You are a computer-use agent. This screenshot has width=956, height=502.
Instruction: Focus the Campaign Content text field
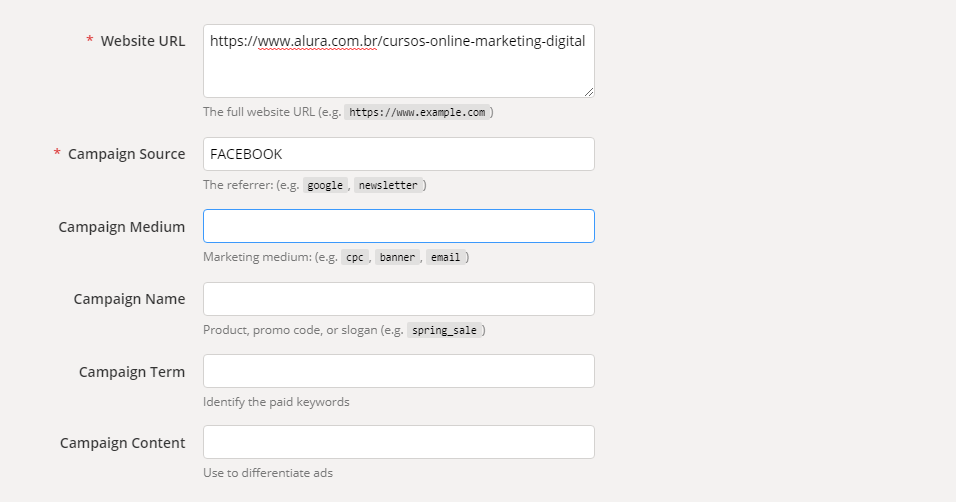tap(398, 442)
